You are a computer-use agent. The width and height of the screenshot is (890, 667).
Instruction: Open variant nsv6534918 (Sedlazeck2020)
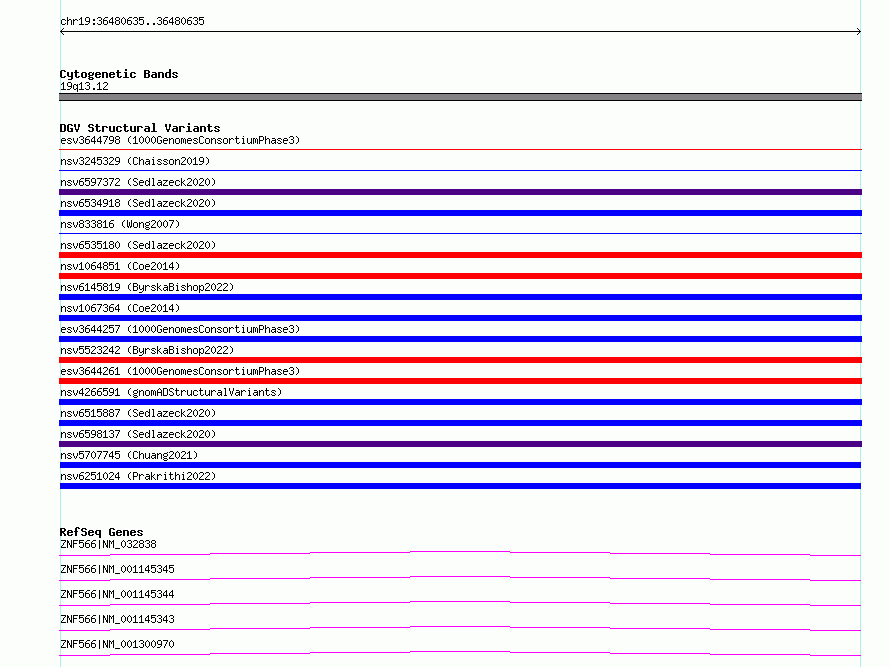[138, 203]
